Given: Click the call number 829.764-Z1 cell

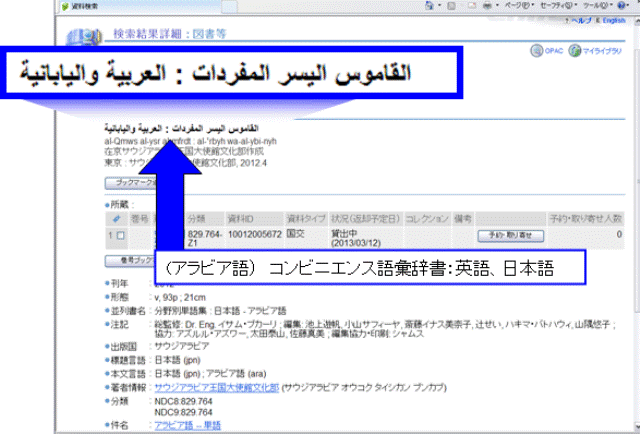Looking at the screenshot, I should coord(204,238).
